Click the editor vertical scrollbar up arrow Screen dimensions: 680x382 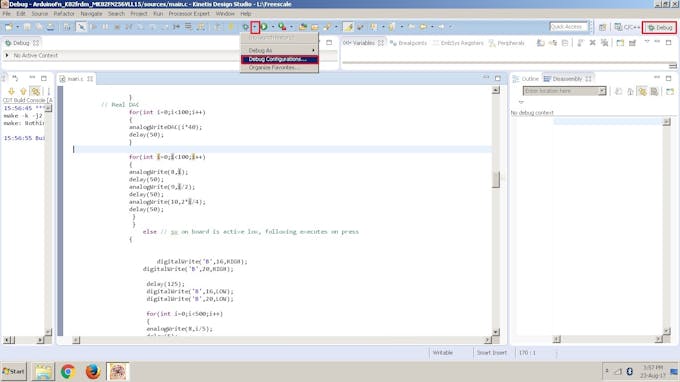click(496, 90)
